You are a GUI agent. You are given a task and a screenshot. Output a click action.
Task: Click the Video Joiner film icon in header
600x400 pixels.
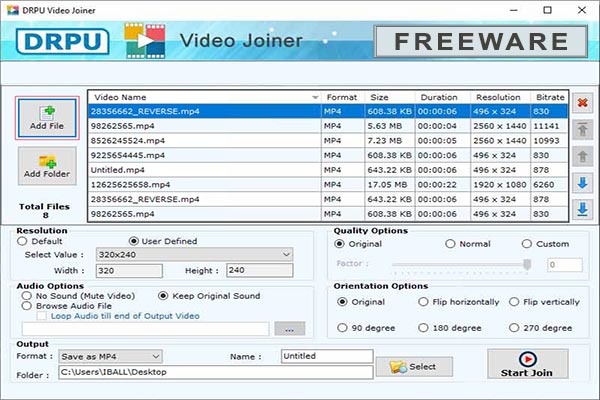pos(145,41)
